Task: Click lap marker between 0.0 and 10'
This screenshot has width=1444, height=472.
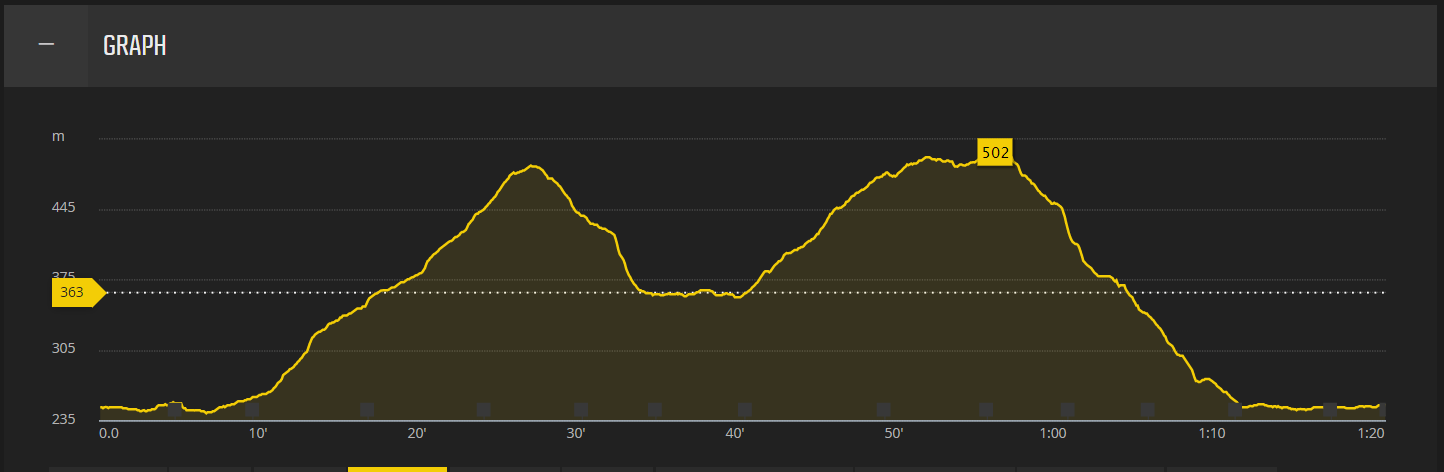Action: pos(175,409)
